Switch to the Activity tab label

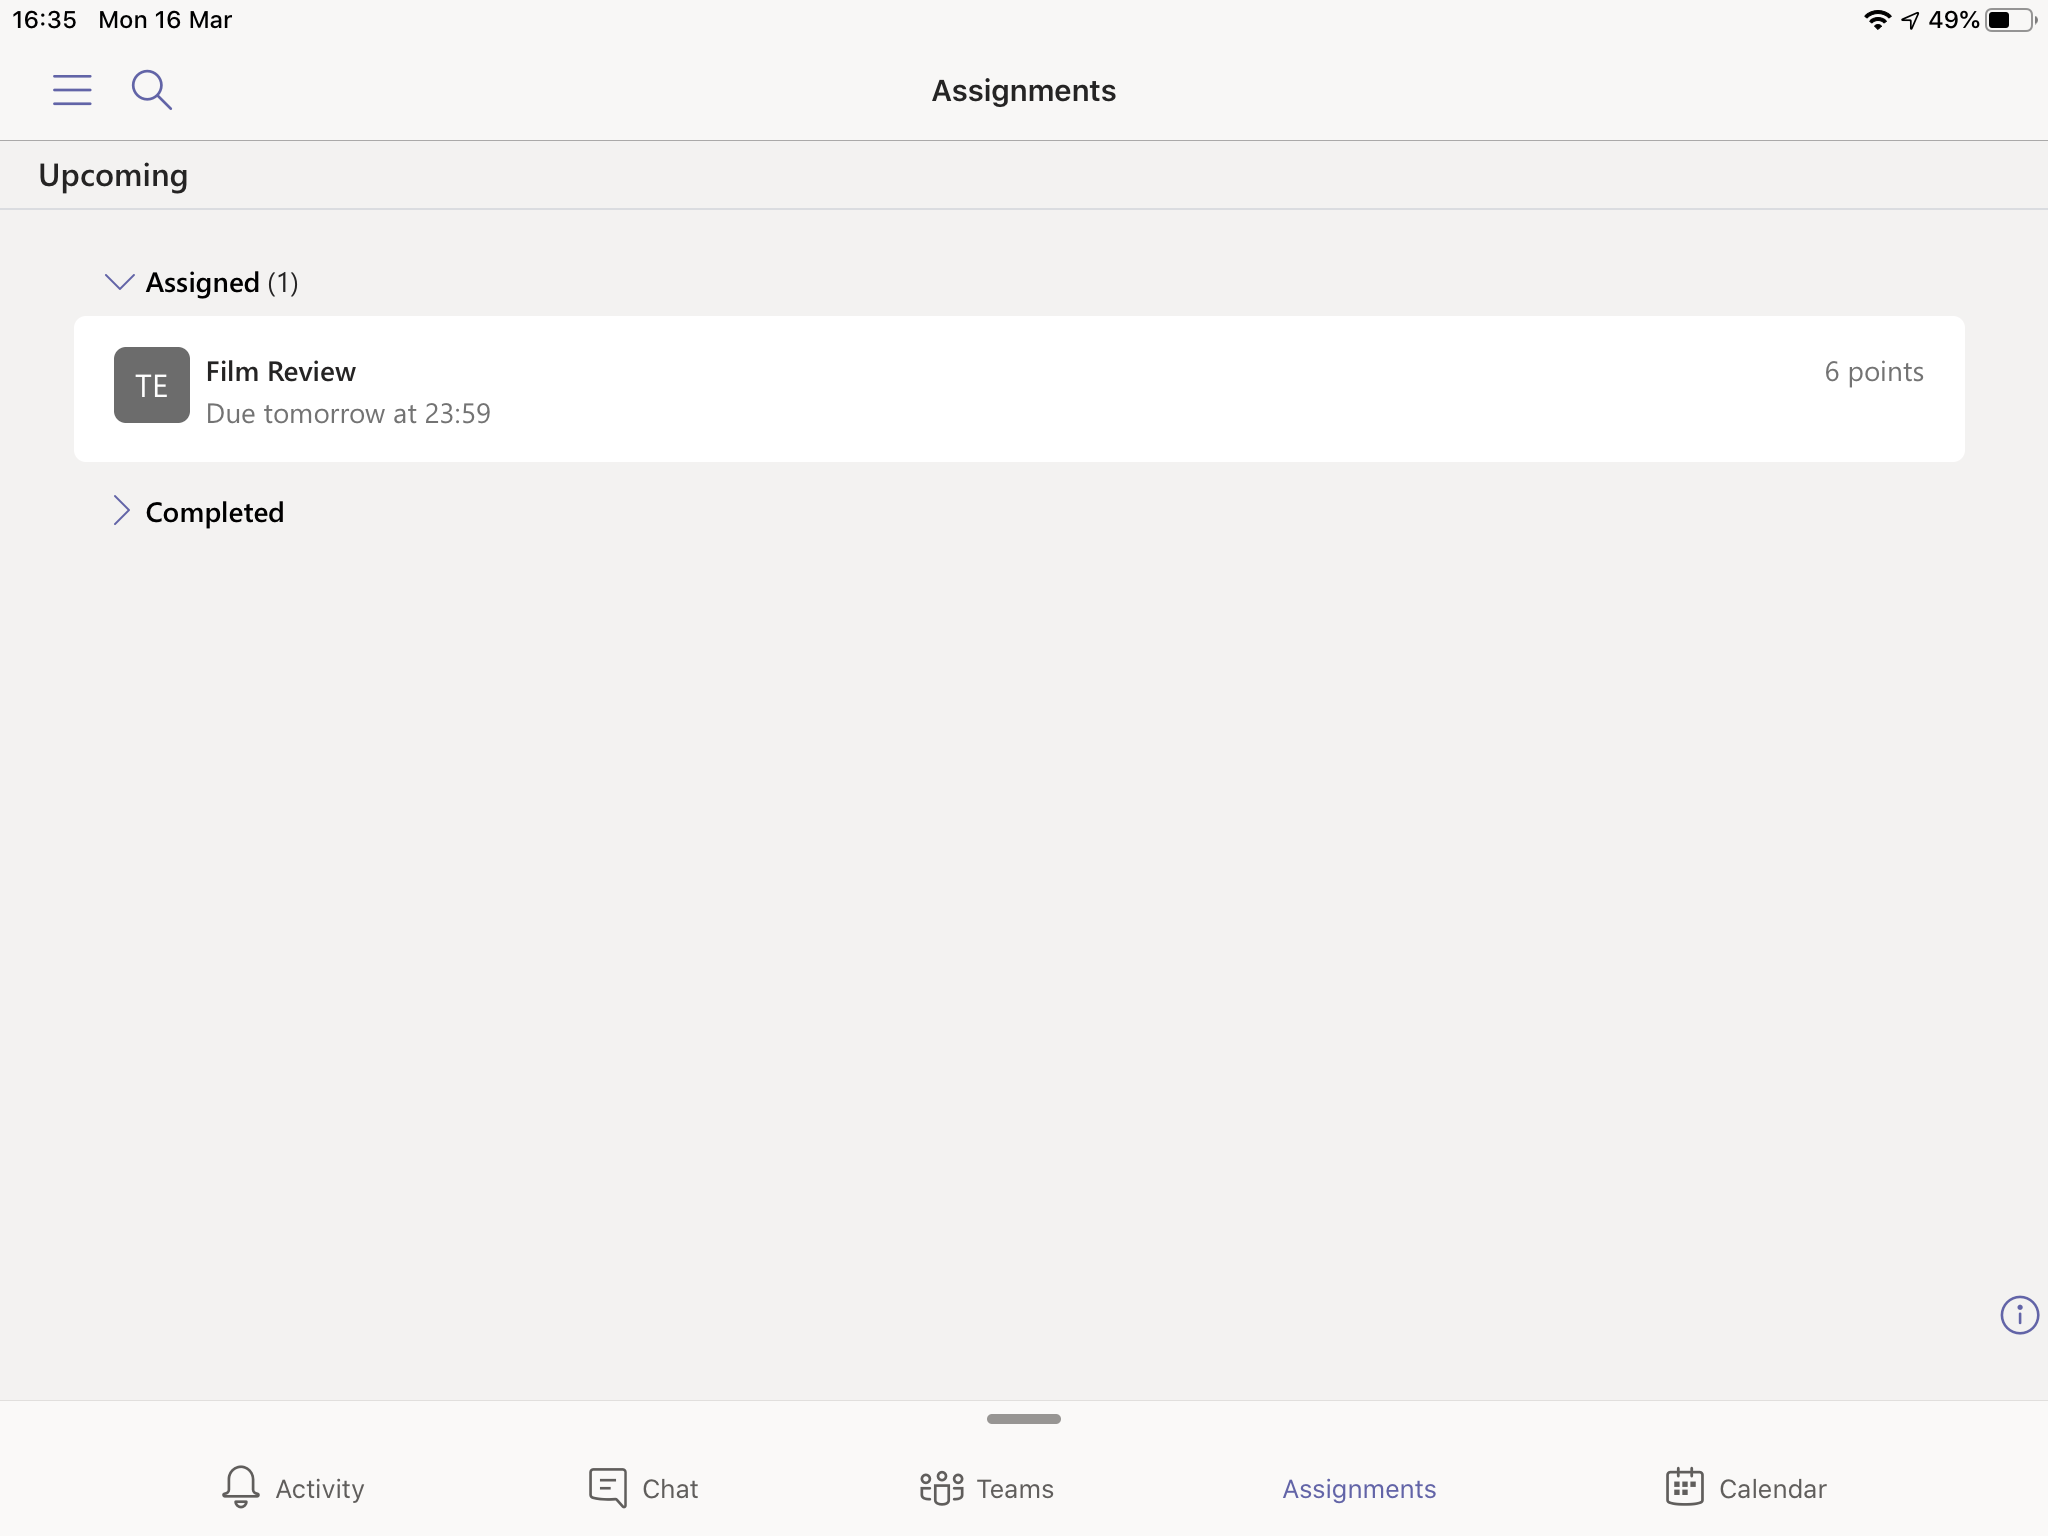point(320,1488)
